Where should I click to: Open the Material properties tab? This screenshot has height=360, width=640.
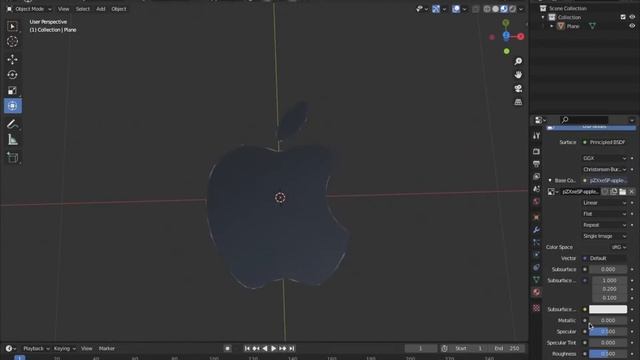click(x=536, y=292)
